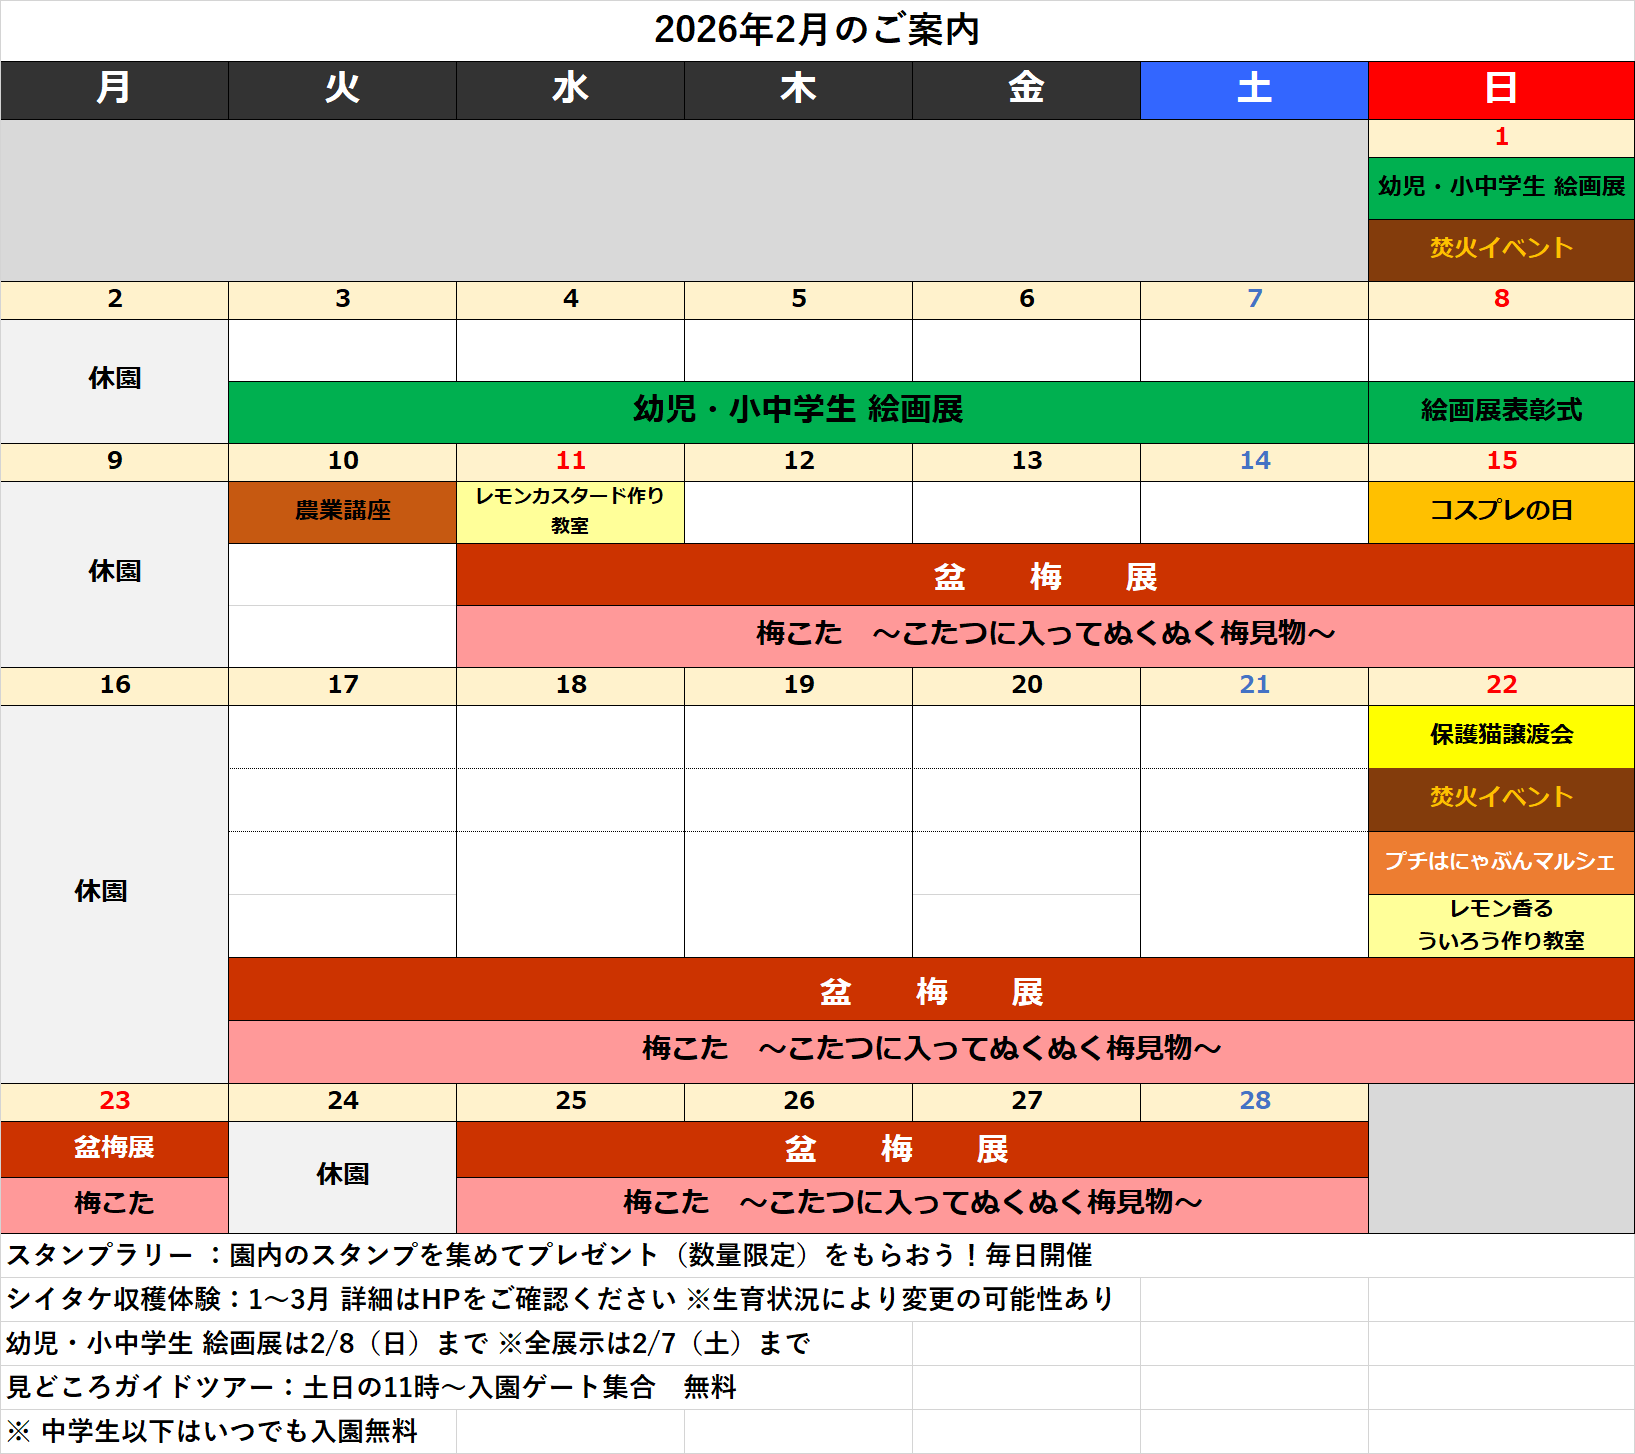Click the 焚火イベント cell on February 1
Viewport: 1635px width, 1454px height.
pos(1500,249)
